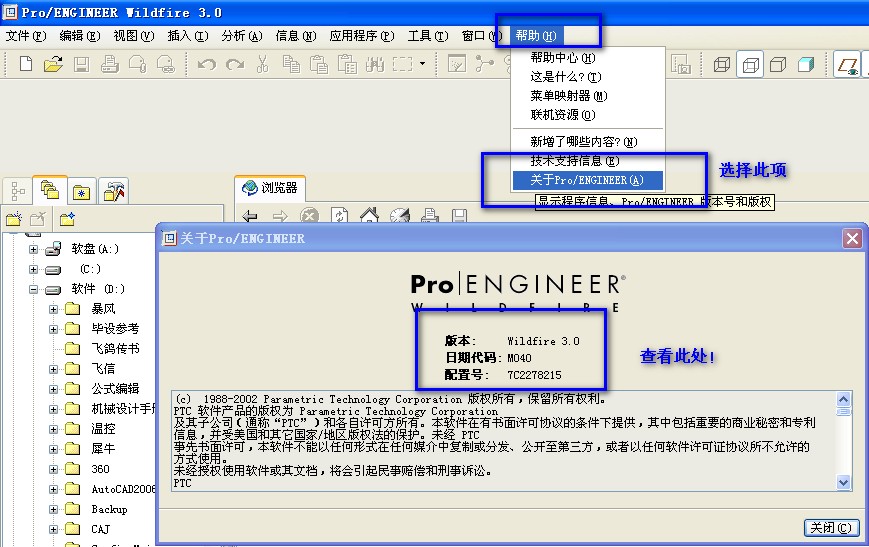Click the send-with-link mail icon
Screen dimensions: 869x547
165,64
